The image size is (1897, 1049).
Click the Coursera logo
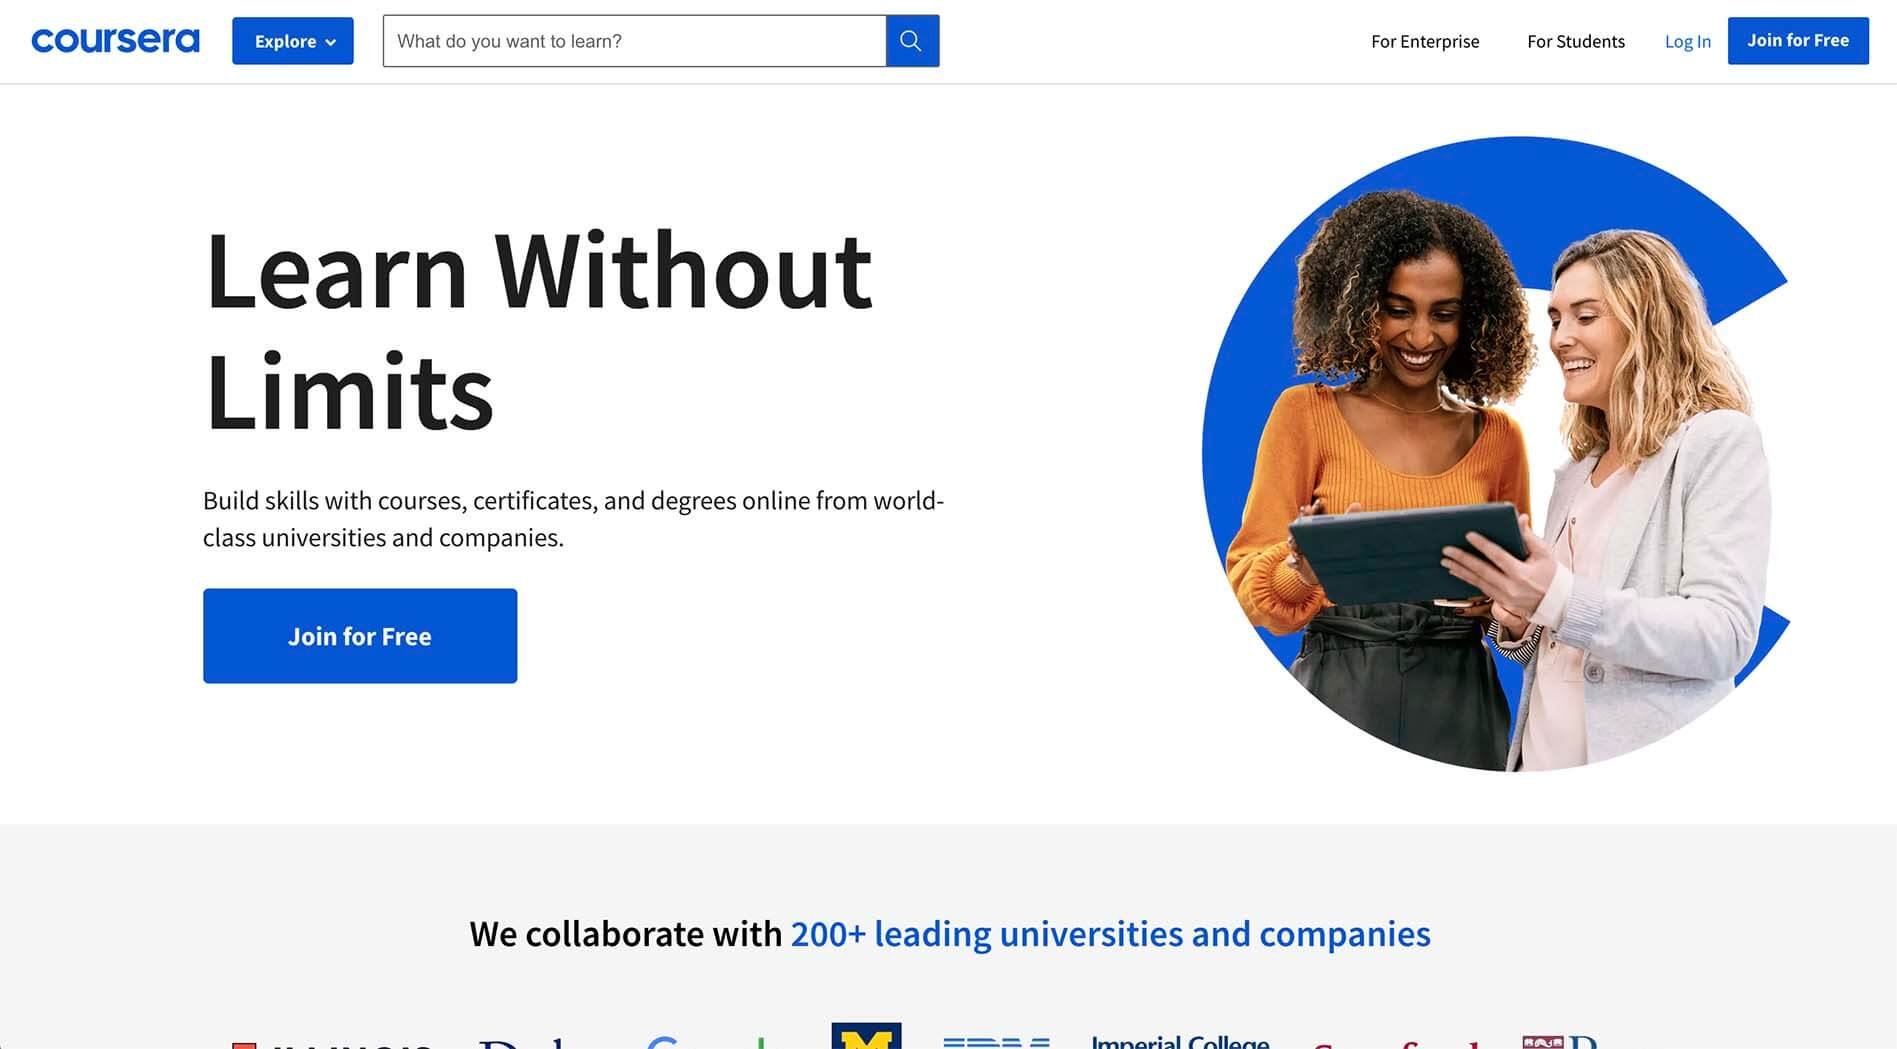point(115,41)
